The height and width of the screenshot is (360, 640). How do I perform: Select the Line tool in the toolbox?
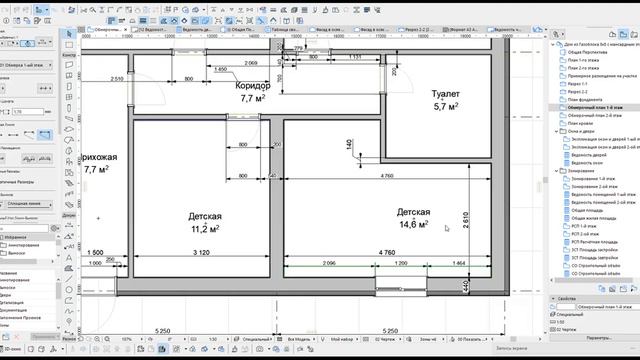69,279
